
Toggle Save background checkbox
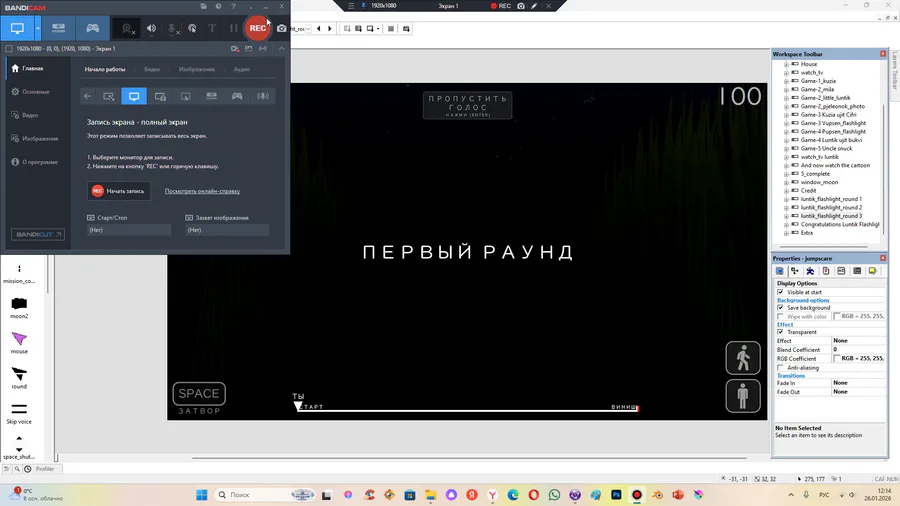tap(780, 308)
